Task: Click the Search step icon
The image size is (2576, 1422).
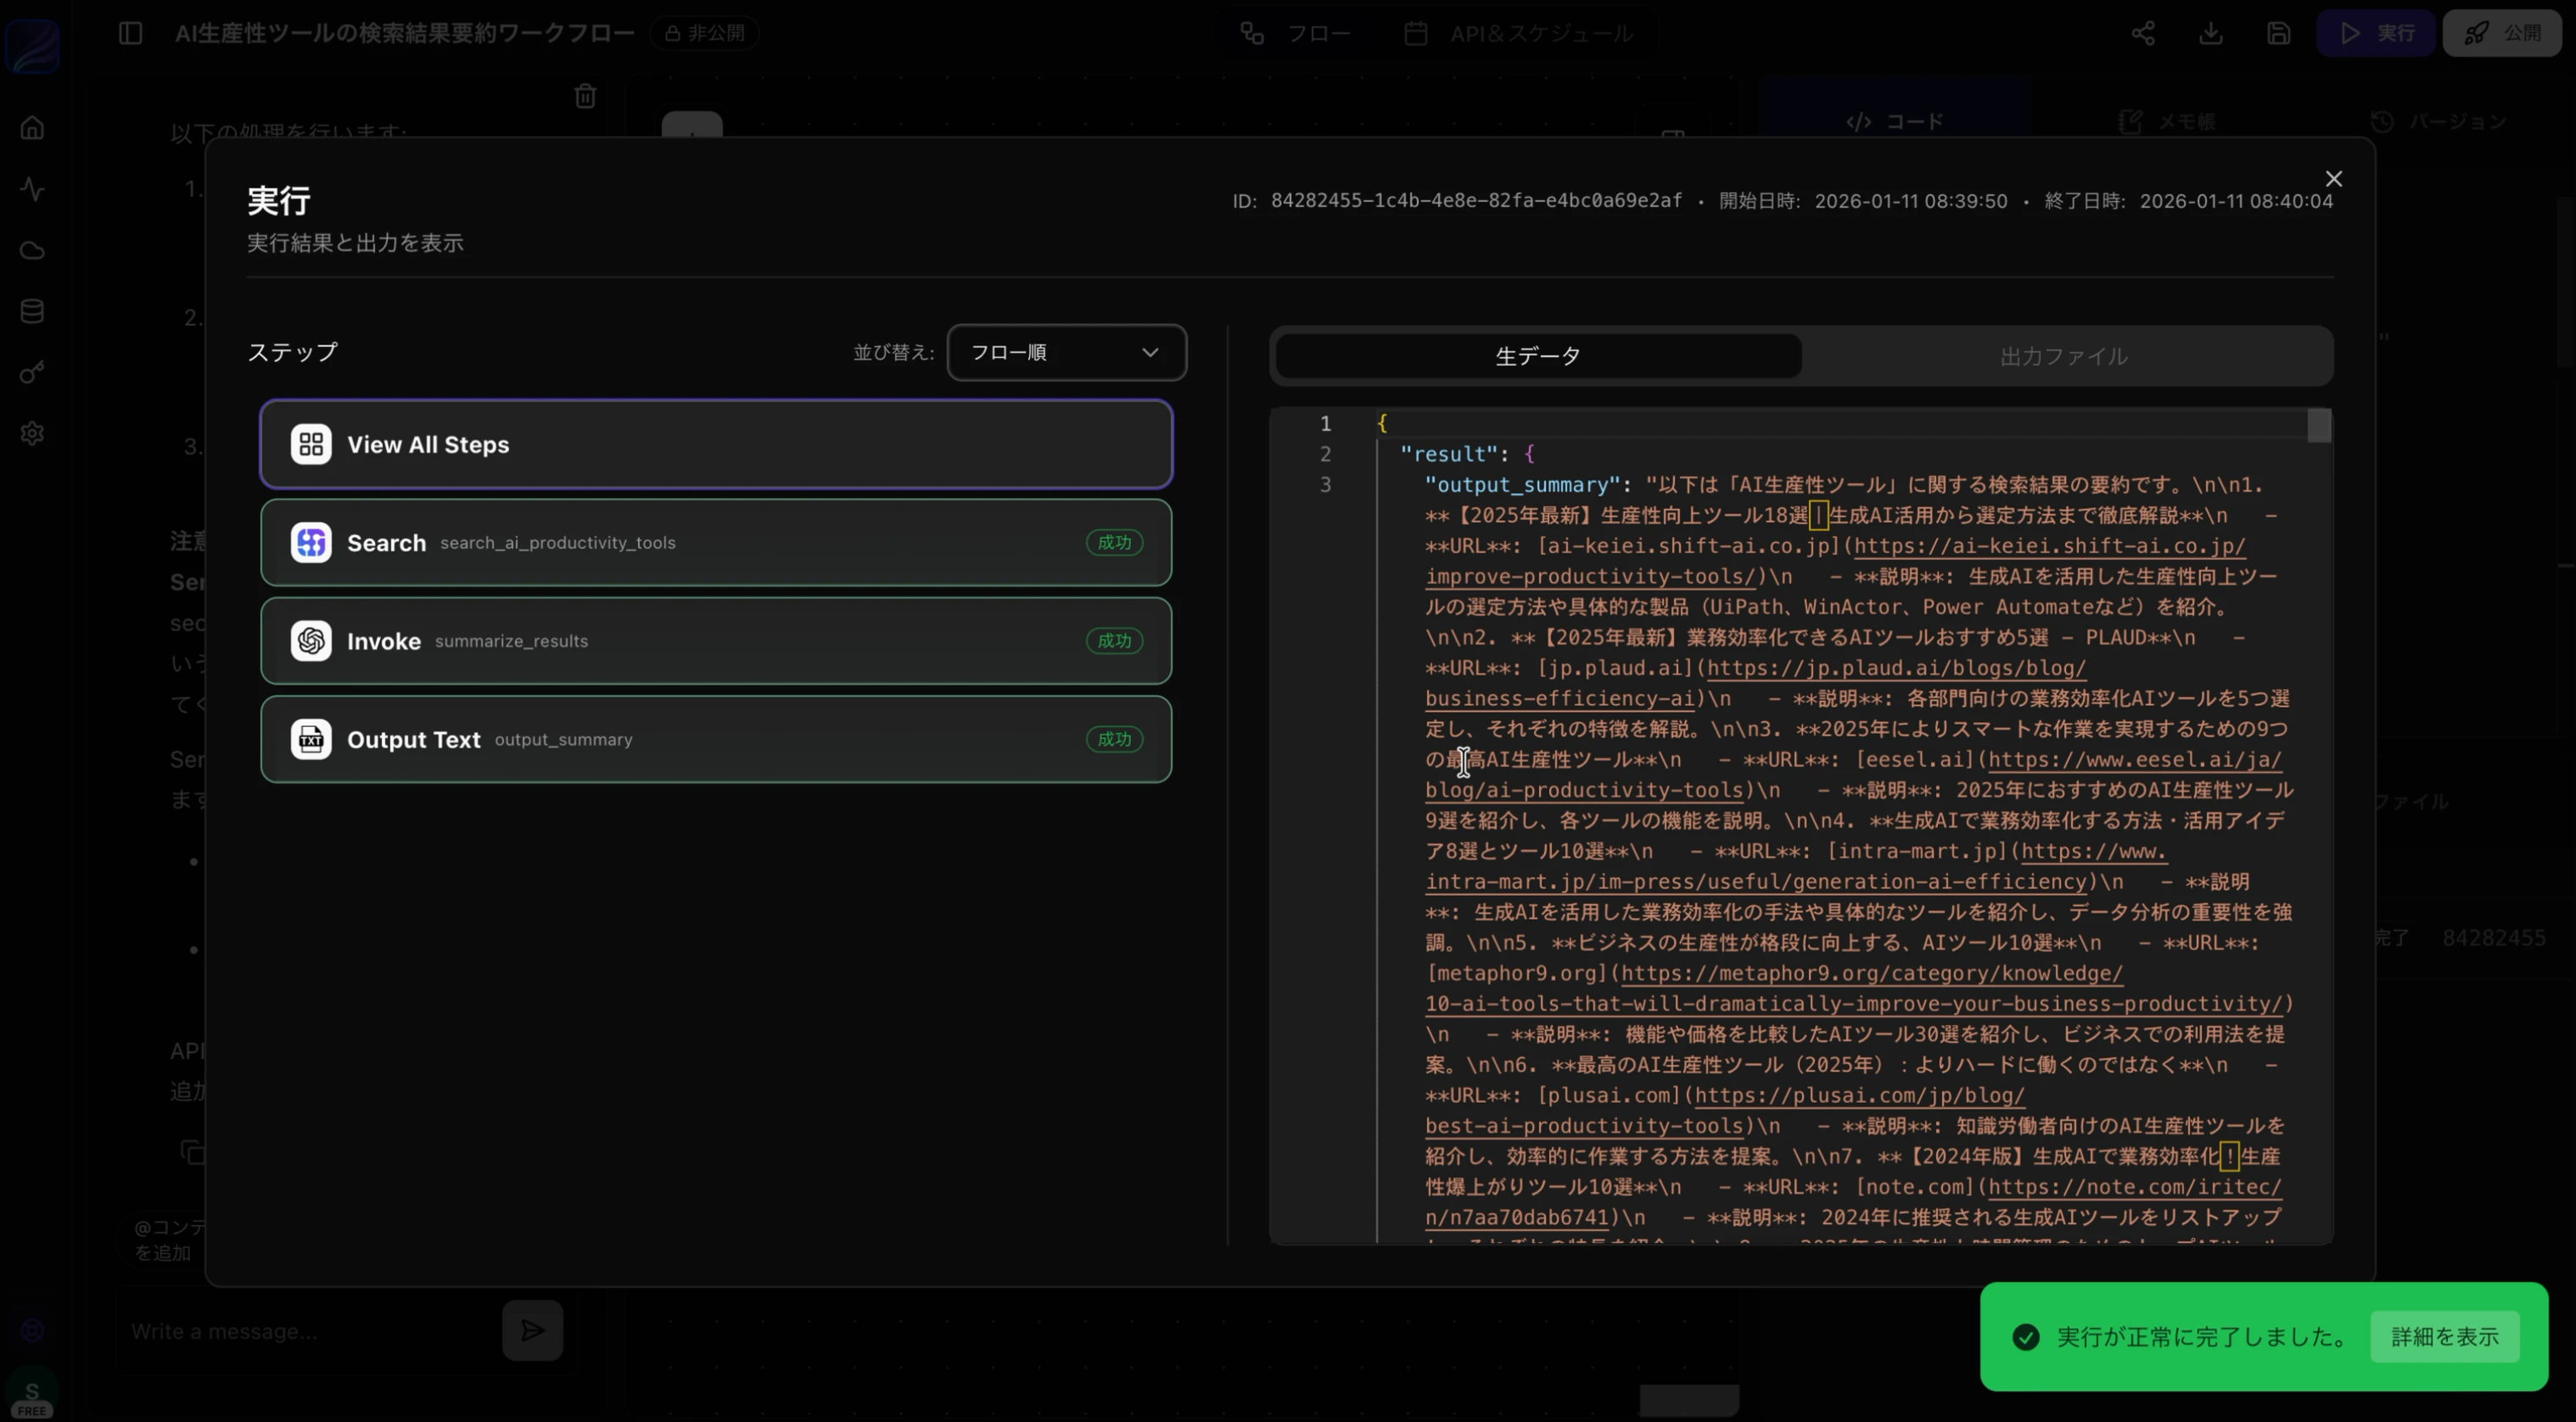Action: (311, 543)
